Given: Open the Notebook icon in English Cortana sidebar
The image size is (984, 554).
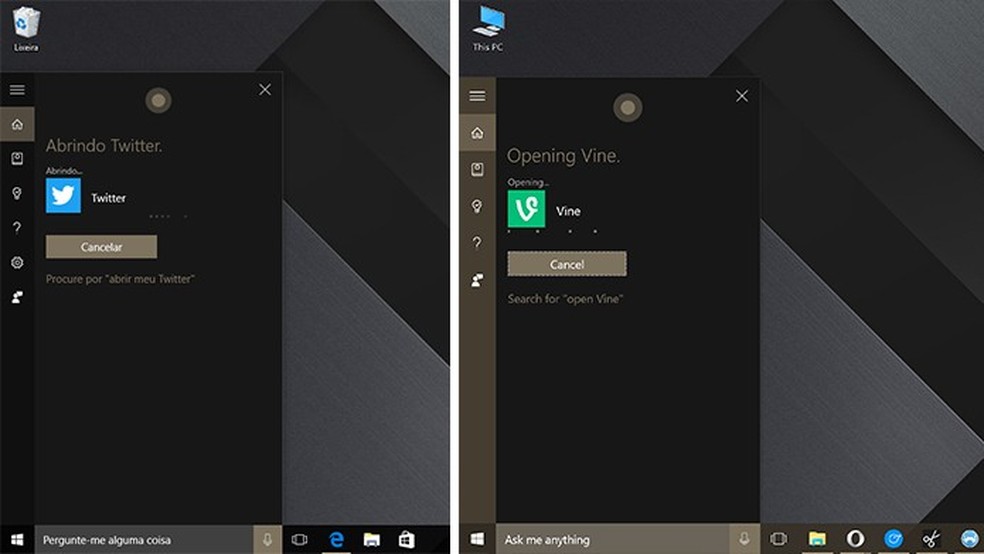Looking at the screenshot, I should pos(477,169).
